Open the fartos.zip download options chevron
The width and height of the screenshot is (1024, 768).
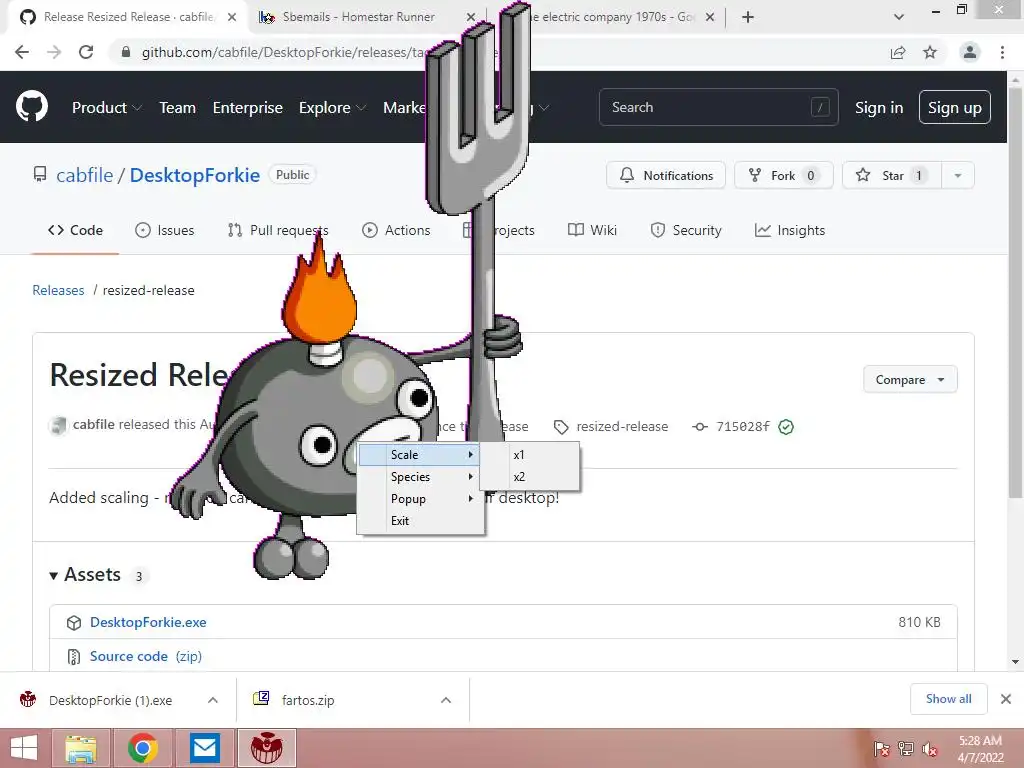click(446, 700)
